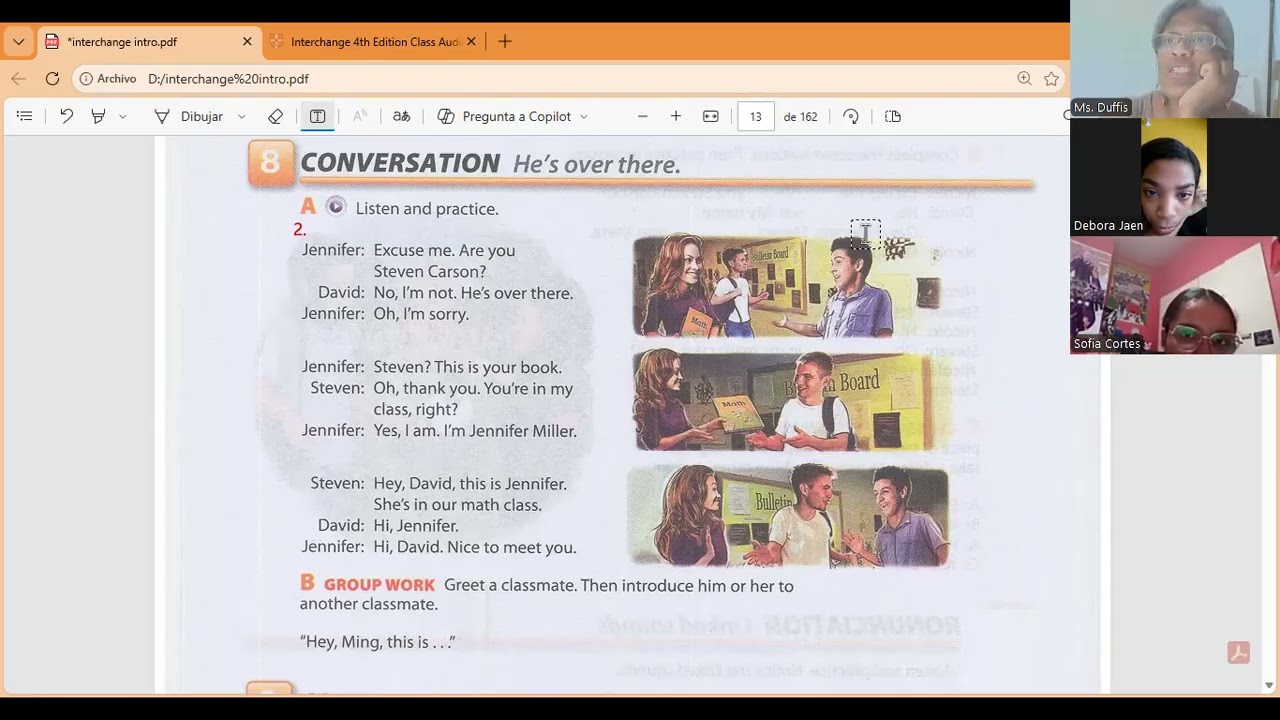
Task: Click the line 'Steven? This is your book.'
Action: coord(468,367)
